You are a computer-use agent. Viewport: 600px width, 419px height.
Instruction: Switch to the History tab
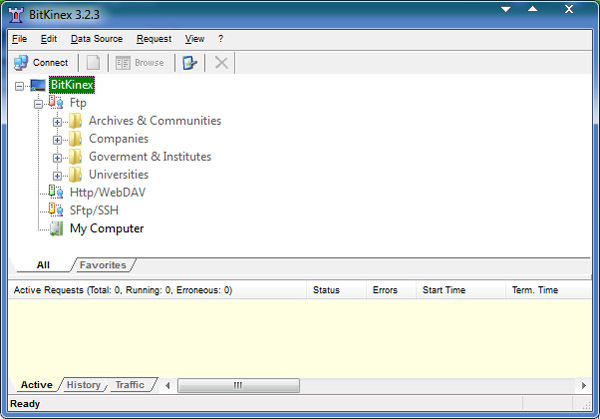tap(83, 385)
